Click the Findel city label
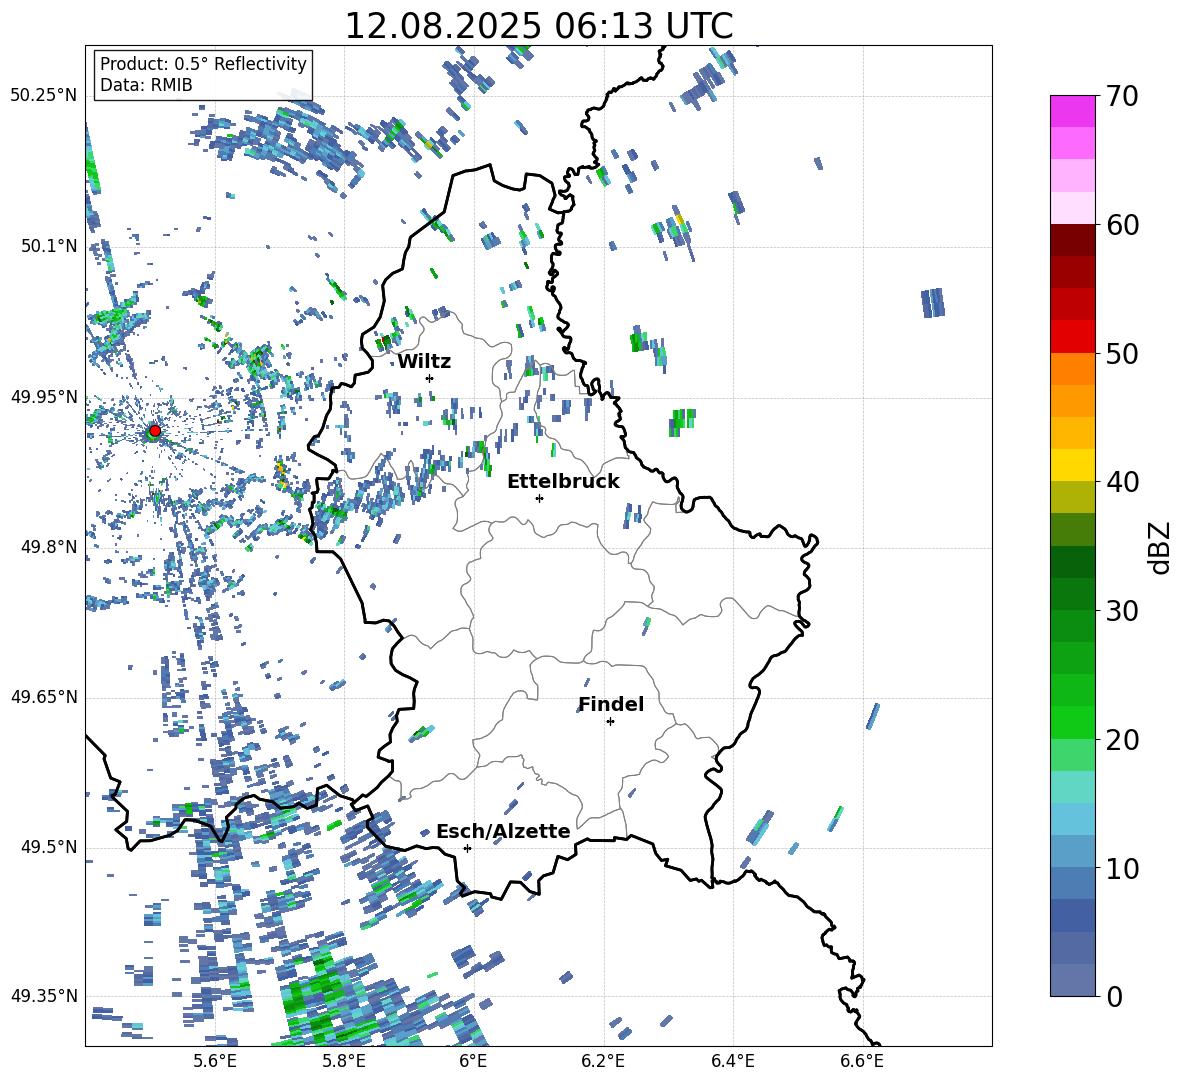Image resolution: width=1184 pixels, height=1081 pixels. tap(611, 704)
